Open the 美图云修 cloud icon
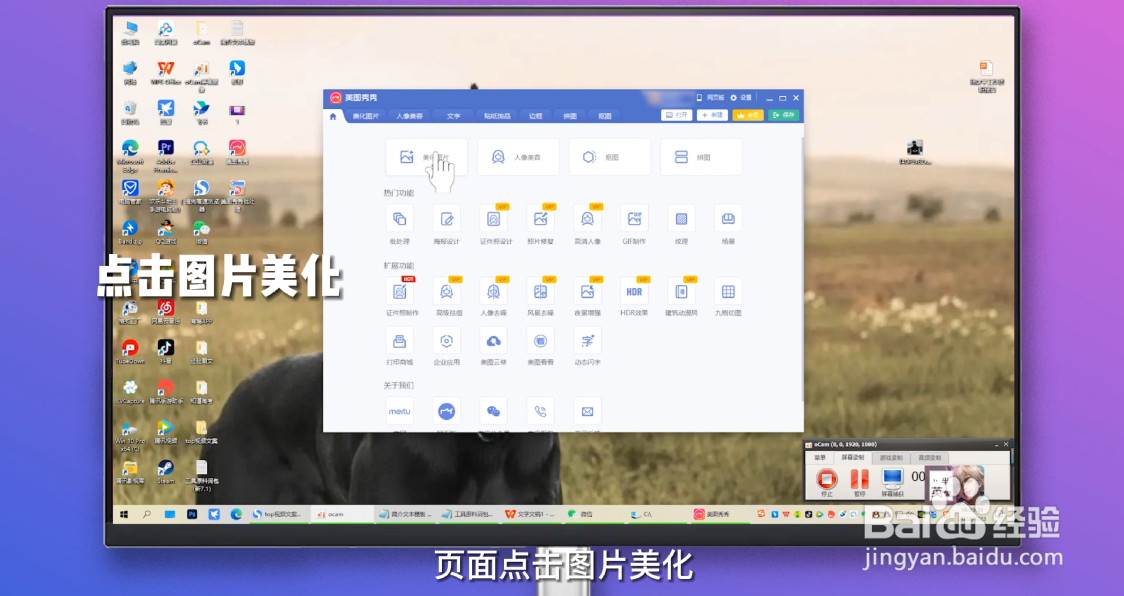The height and width of the screenshot is (596, 1124). 493,341
